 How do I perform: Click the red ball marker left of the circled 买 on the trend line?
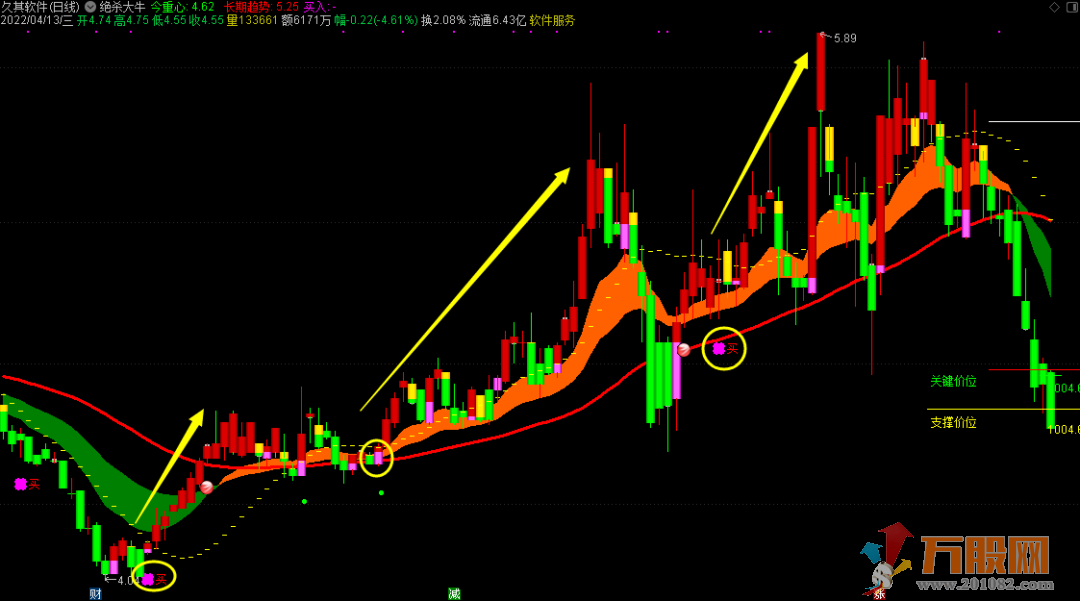[x=684, y=350]
